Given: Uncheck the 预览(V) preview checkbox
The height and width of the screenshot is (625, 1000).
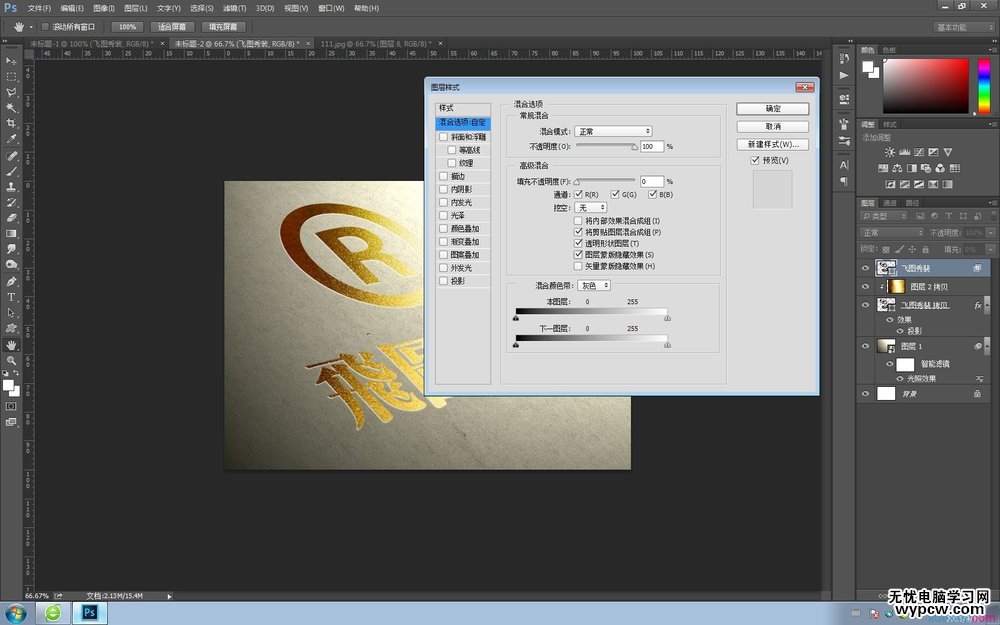Looking at the screenshot, I should pyautogui.click(x=755, y=161).
